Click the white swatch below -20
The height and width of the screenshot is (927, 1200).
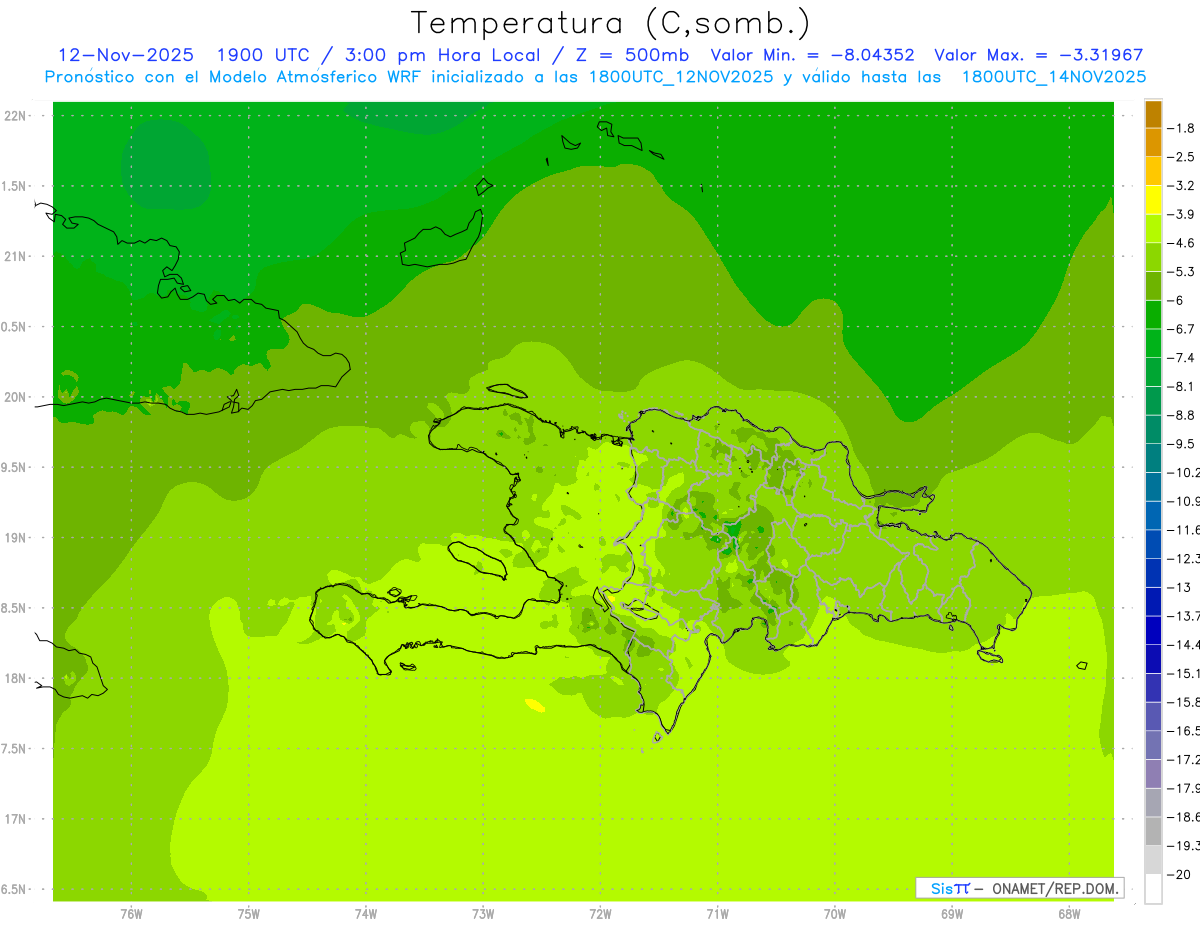[1153, 888]
